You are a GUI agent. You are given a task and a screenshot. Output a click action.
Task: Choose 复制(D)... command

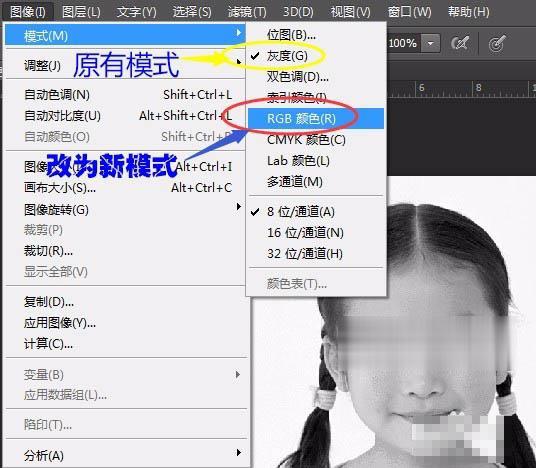[x=125, y=302]
